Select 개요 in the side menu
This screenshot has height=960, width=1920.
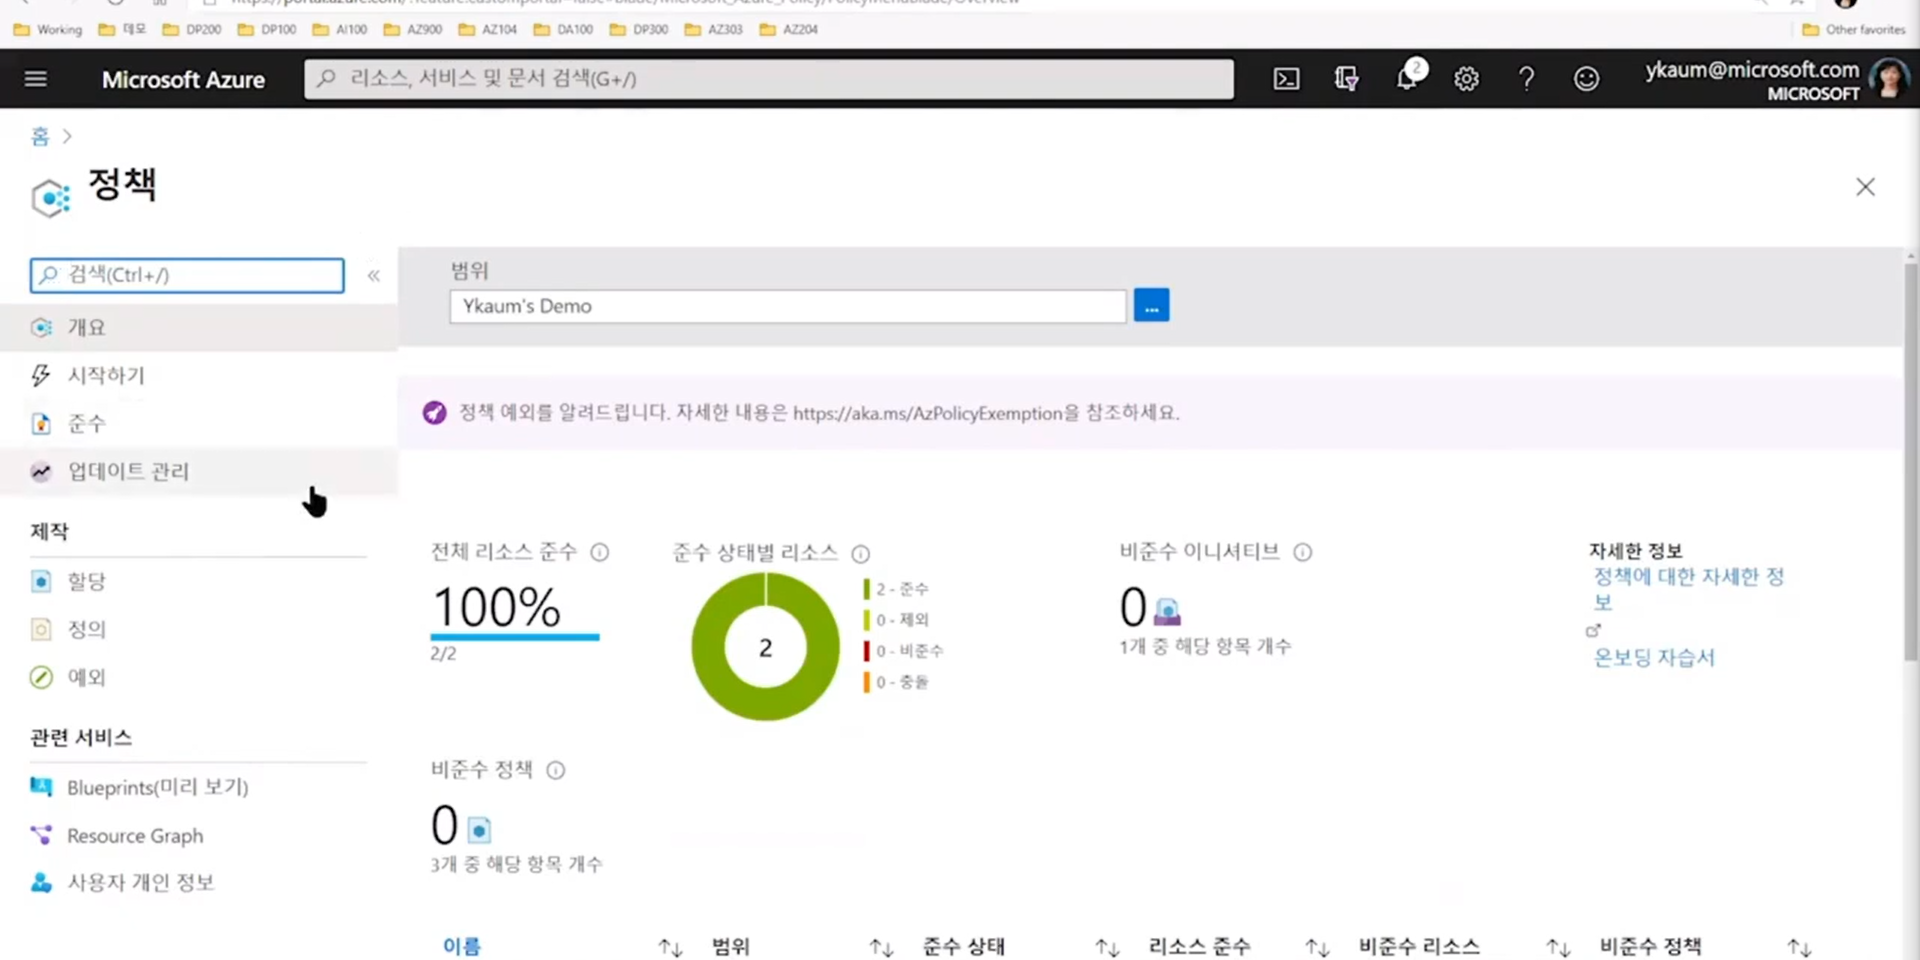pos(198,327)
